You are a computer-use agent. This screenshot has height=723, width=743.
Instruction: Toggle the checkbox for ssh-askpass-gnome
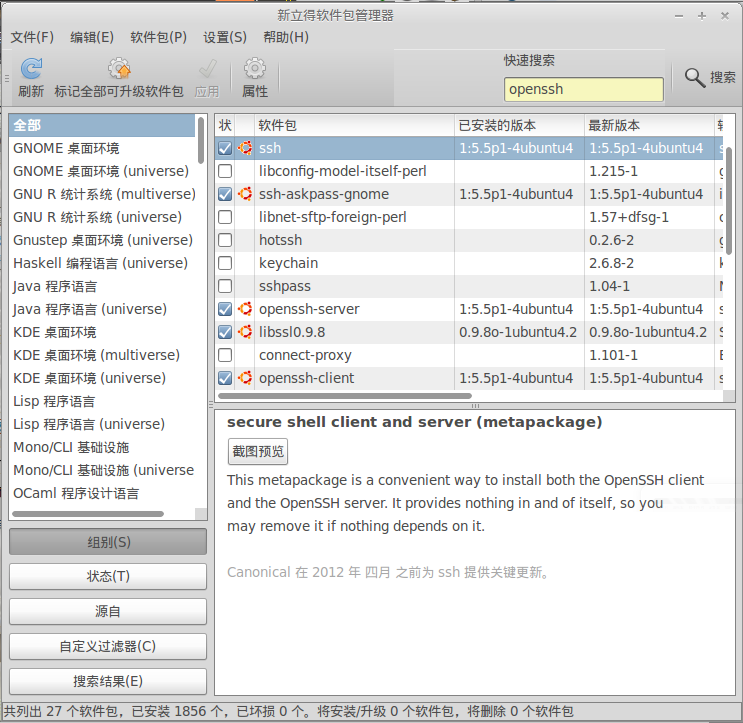pos(225,194)
